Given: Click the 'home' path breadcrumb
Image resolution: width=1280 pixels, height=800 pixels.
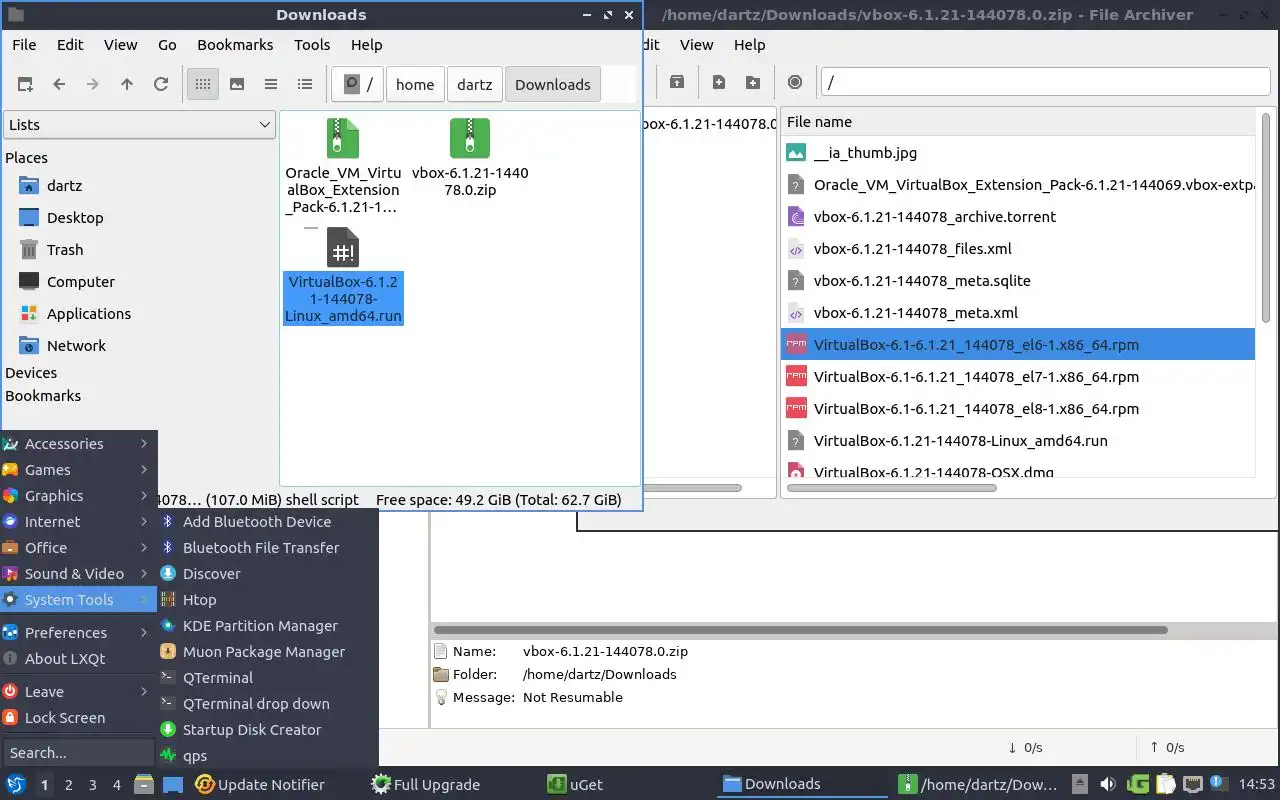Looking at the screenshot, I should (415, 85).
